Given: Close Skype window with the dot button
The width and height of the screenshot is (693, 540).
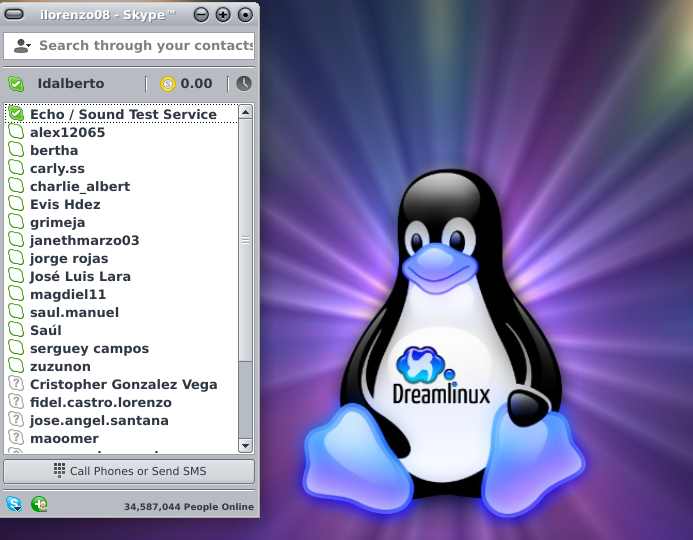Looking at the screenshot, I should tap(245, 15).
